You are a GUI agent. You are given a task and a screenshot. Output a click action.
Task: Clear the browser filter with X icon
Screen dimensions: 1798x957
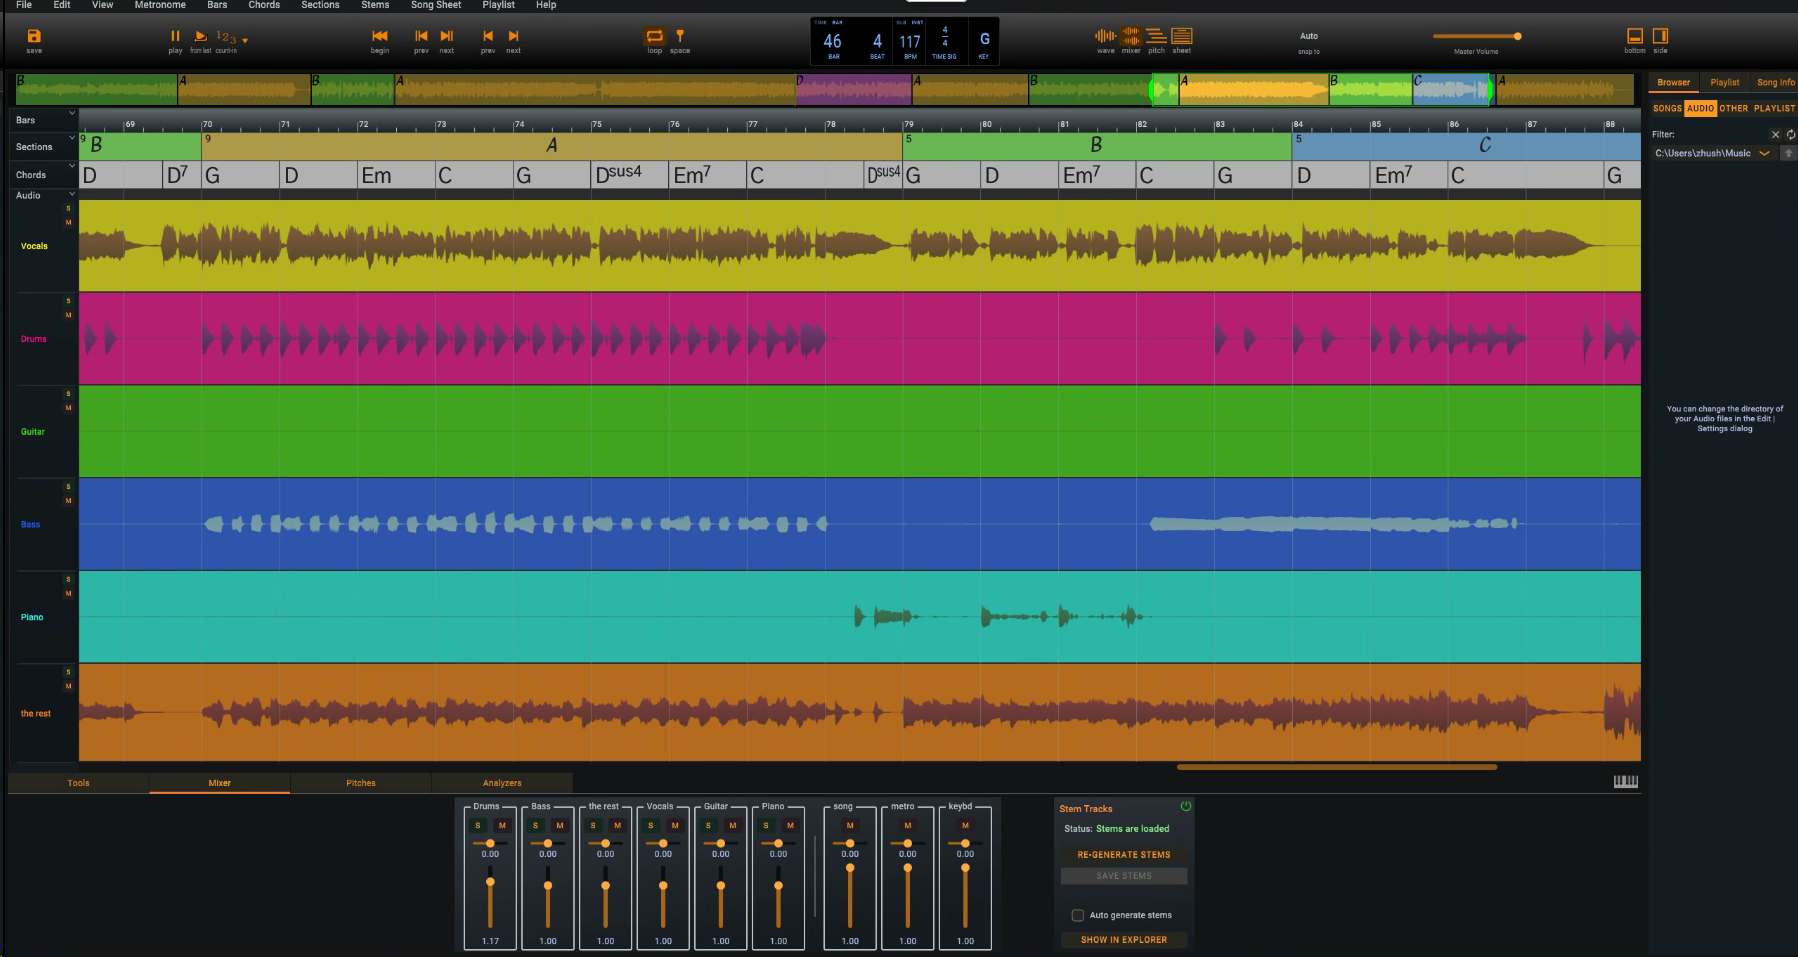[1775, 134]
